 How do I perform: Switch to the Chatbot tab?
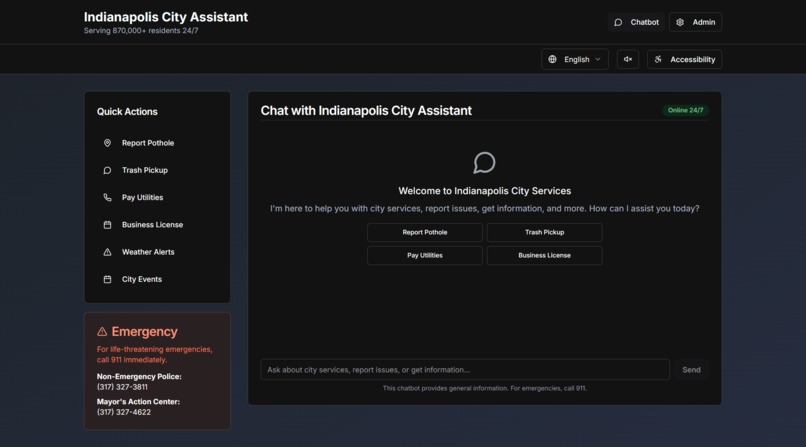636,22
